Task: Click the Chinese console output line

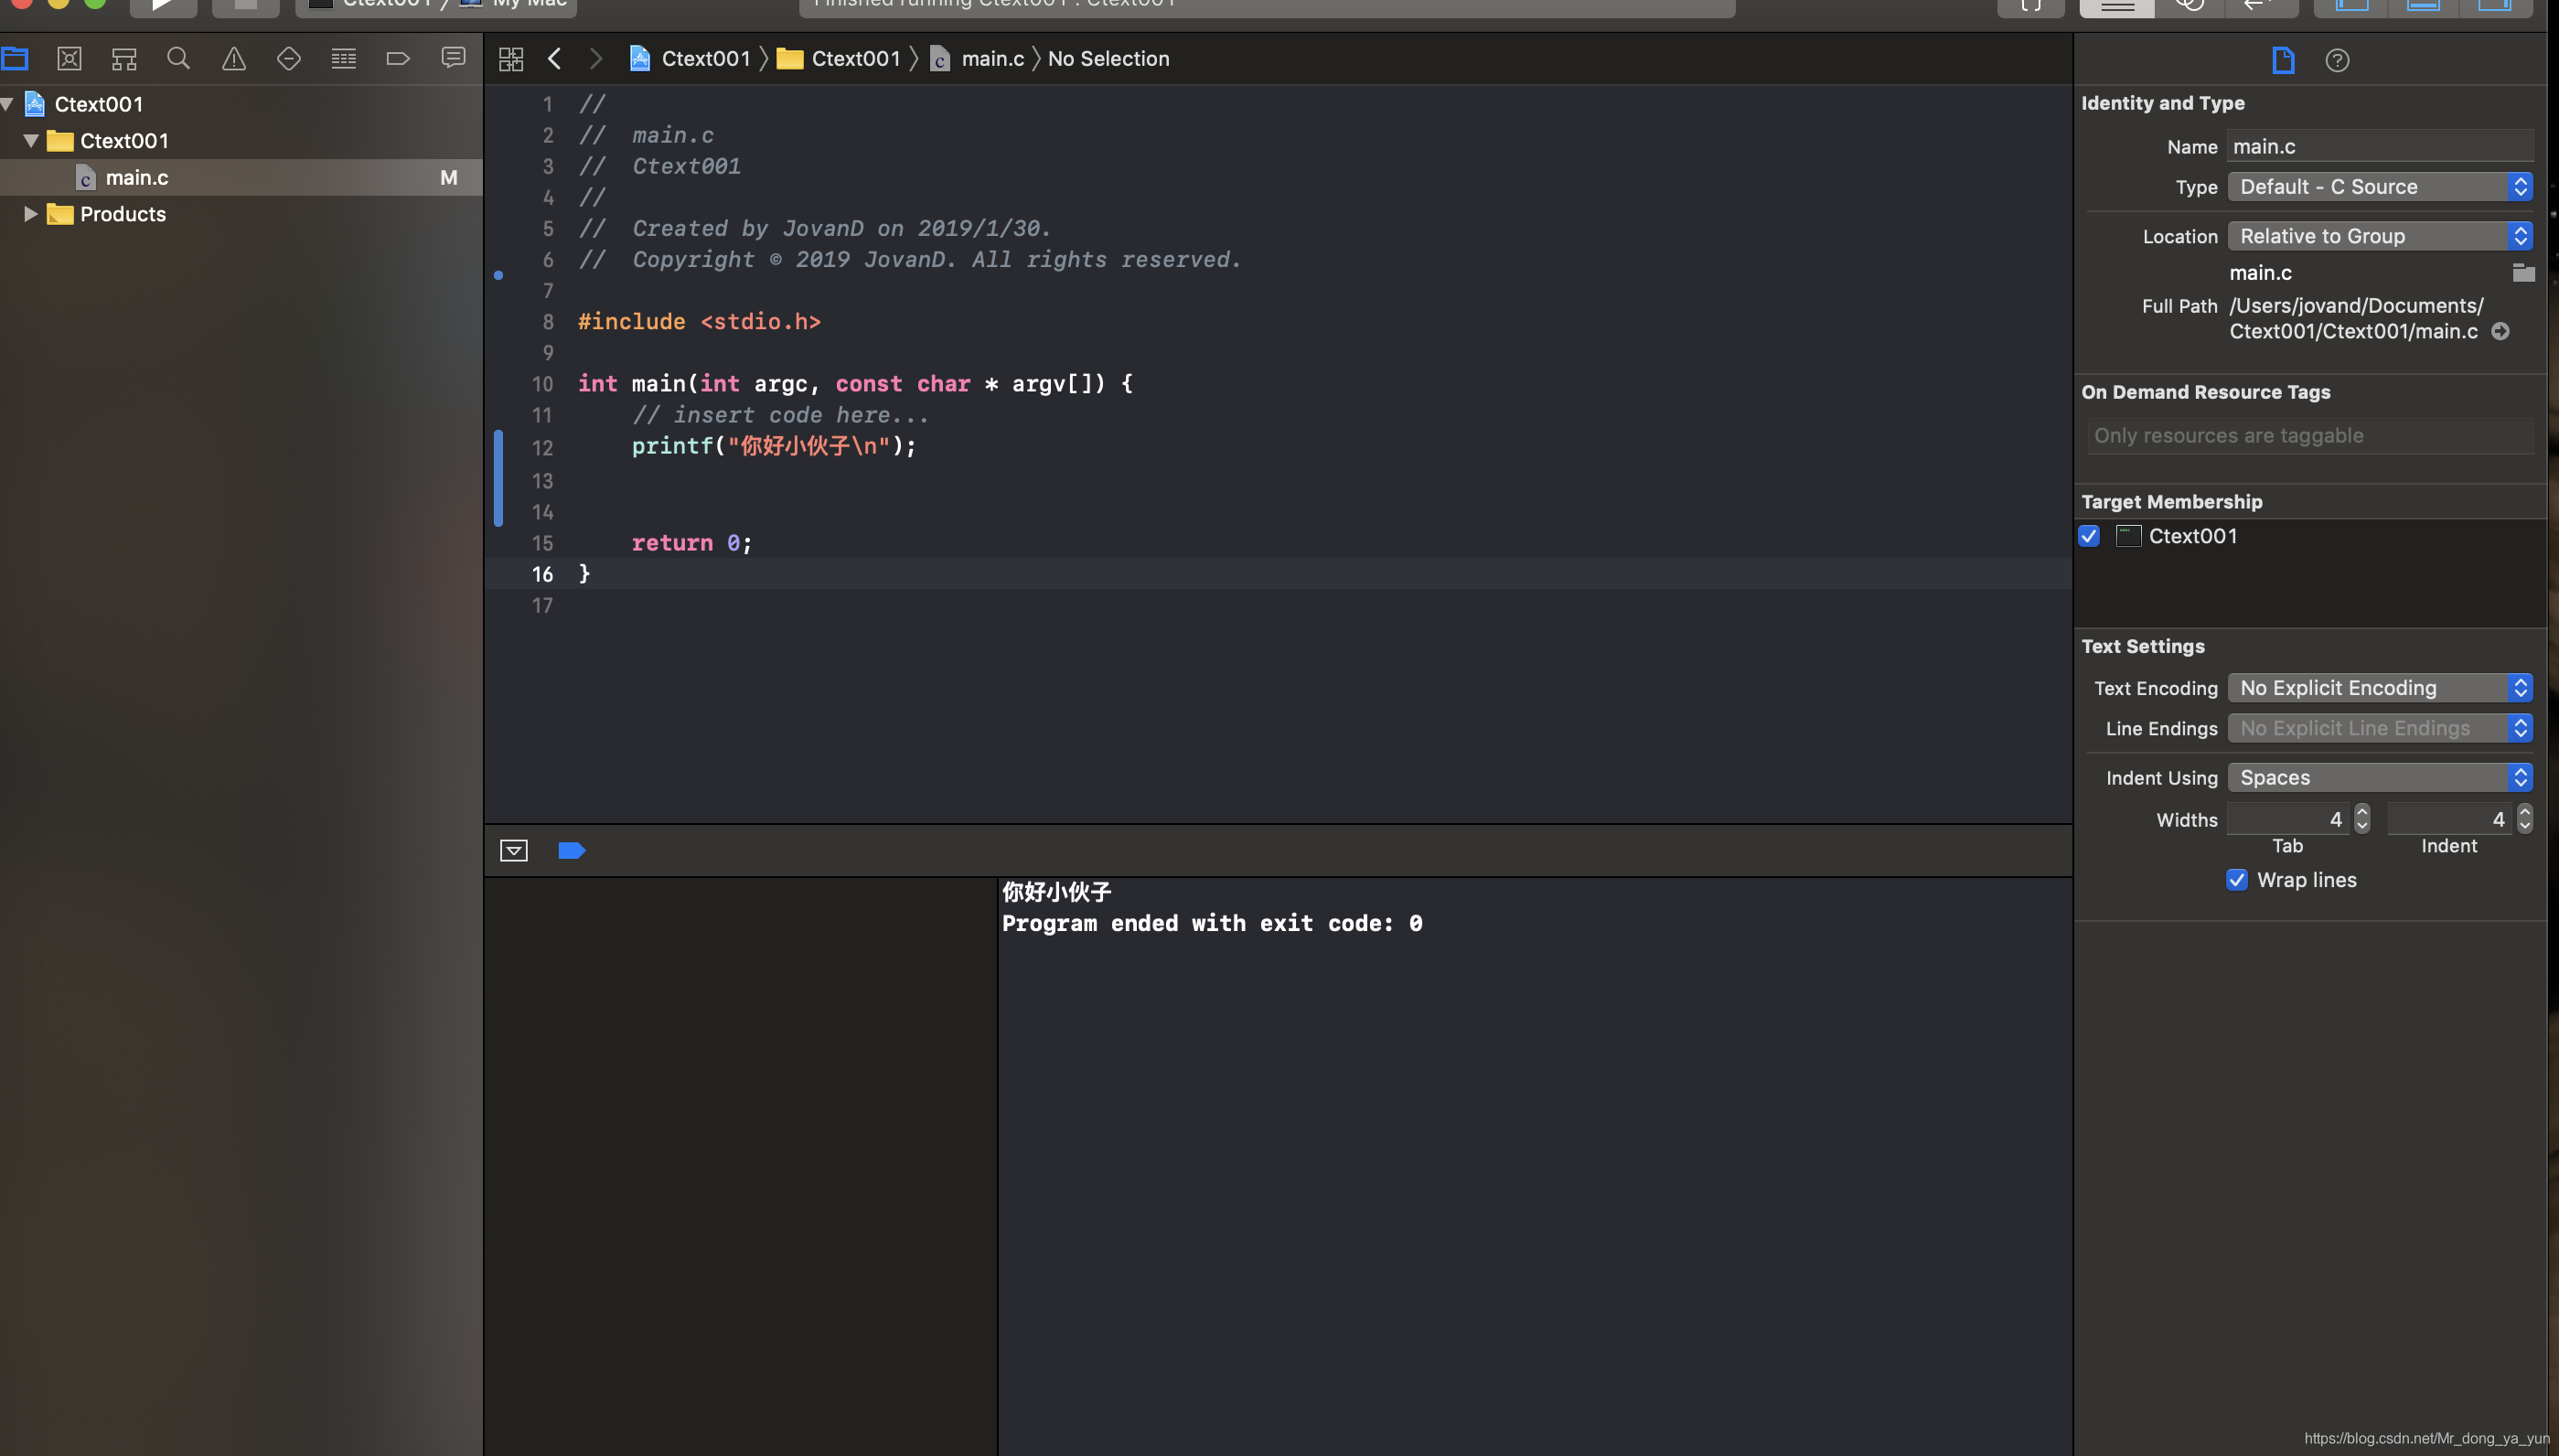Action: tap(1057, 891)
